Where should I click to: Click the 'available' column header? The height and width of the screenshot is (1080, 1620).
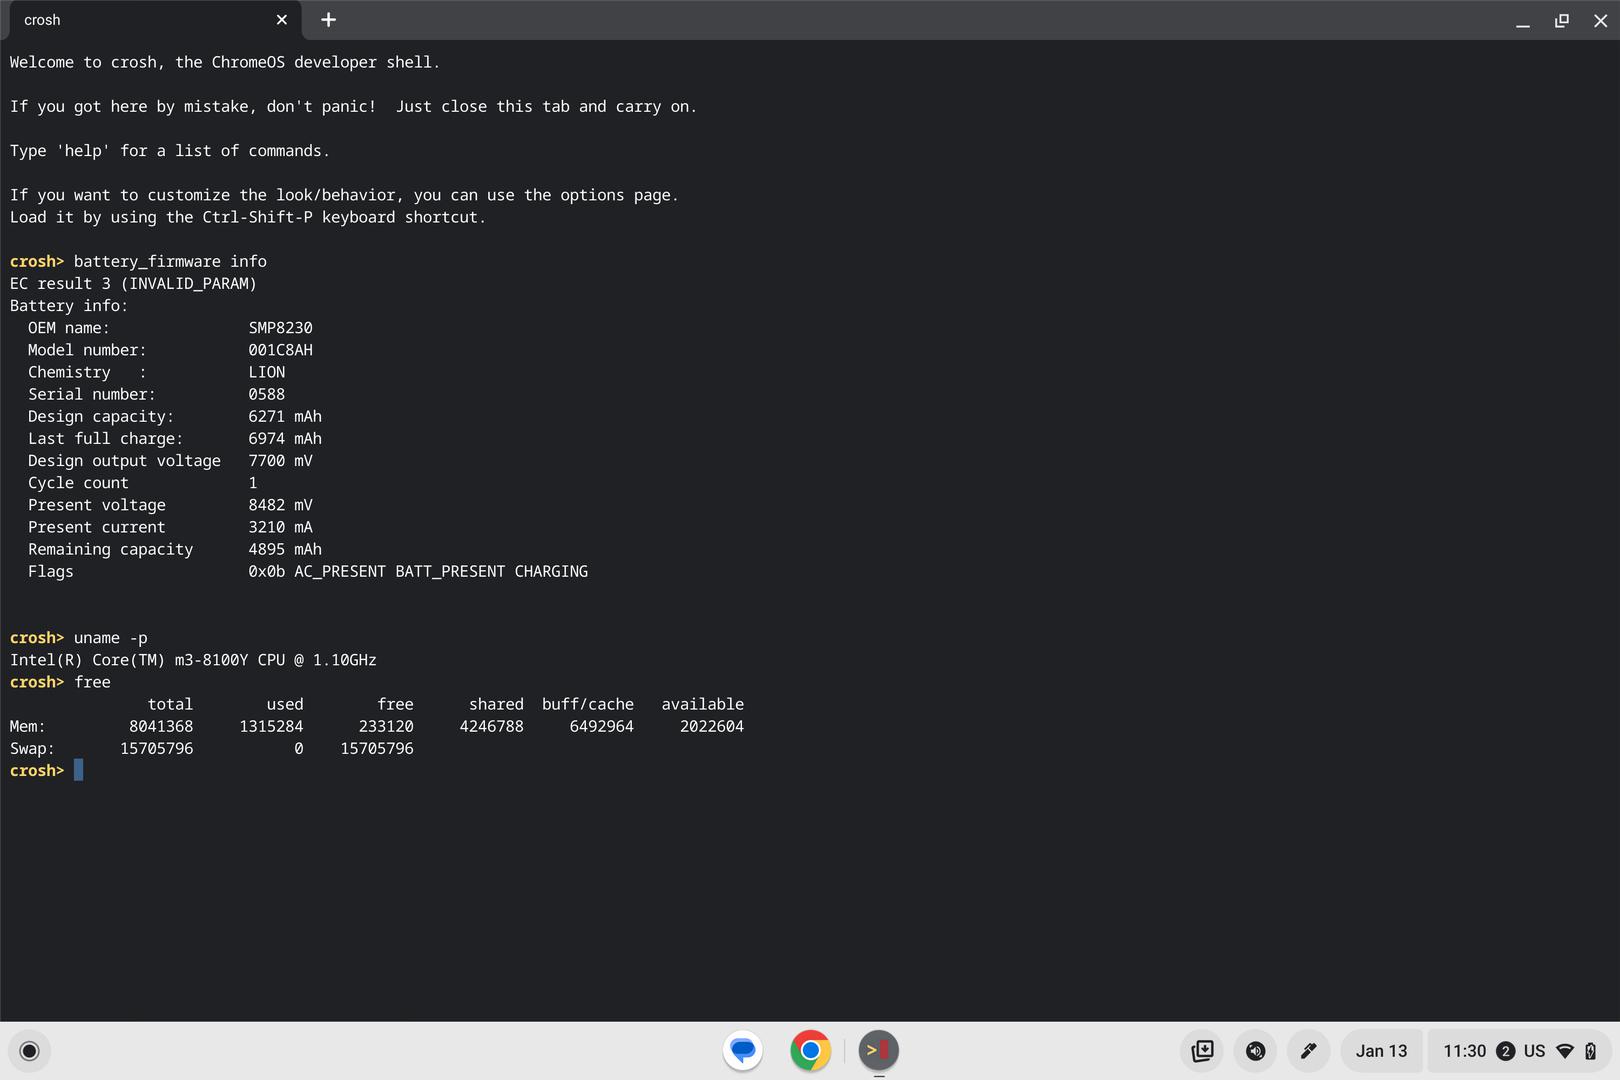703,704
